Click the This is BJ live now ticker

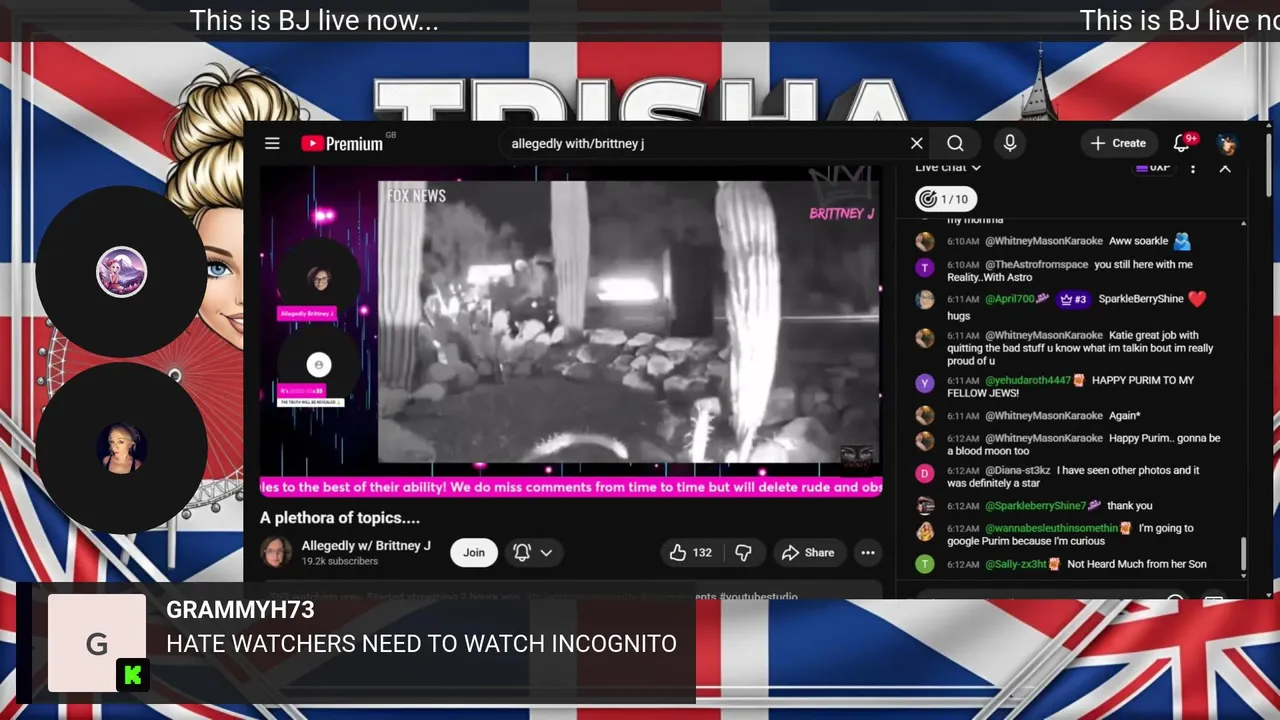tap(314, 20)
